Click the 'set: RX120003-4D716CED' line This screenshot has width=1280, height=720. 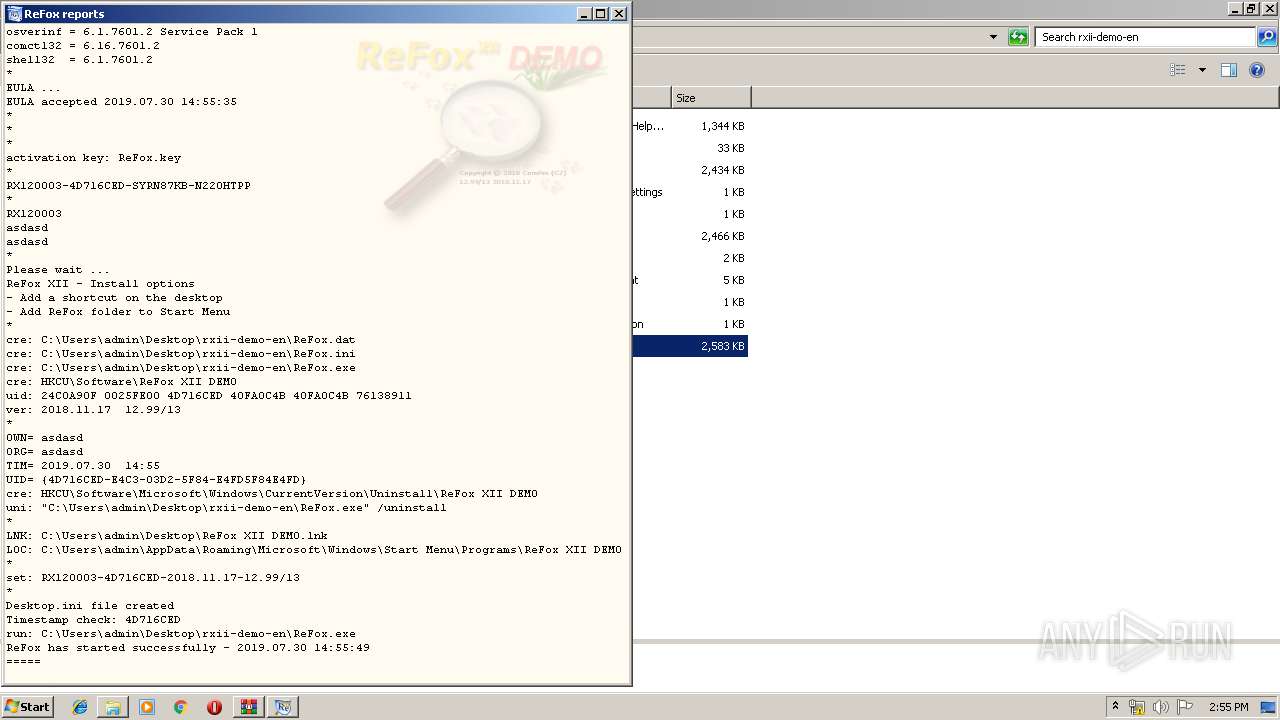pos(153,578)
